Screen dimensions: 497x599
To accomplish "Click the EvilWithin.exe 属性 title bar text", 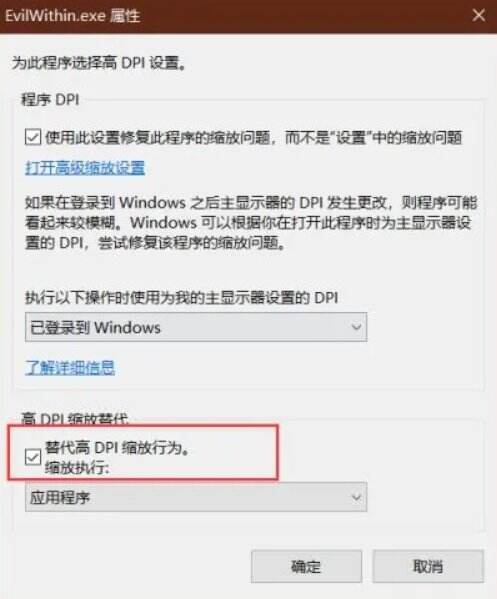I will 73,16.
